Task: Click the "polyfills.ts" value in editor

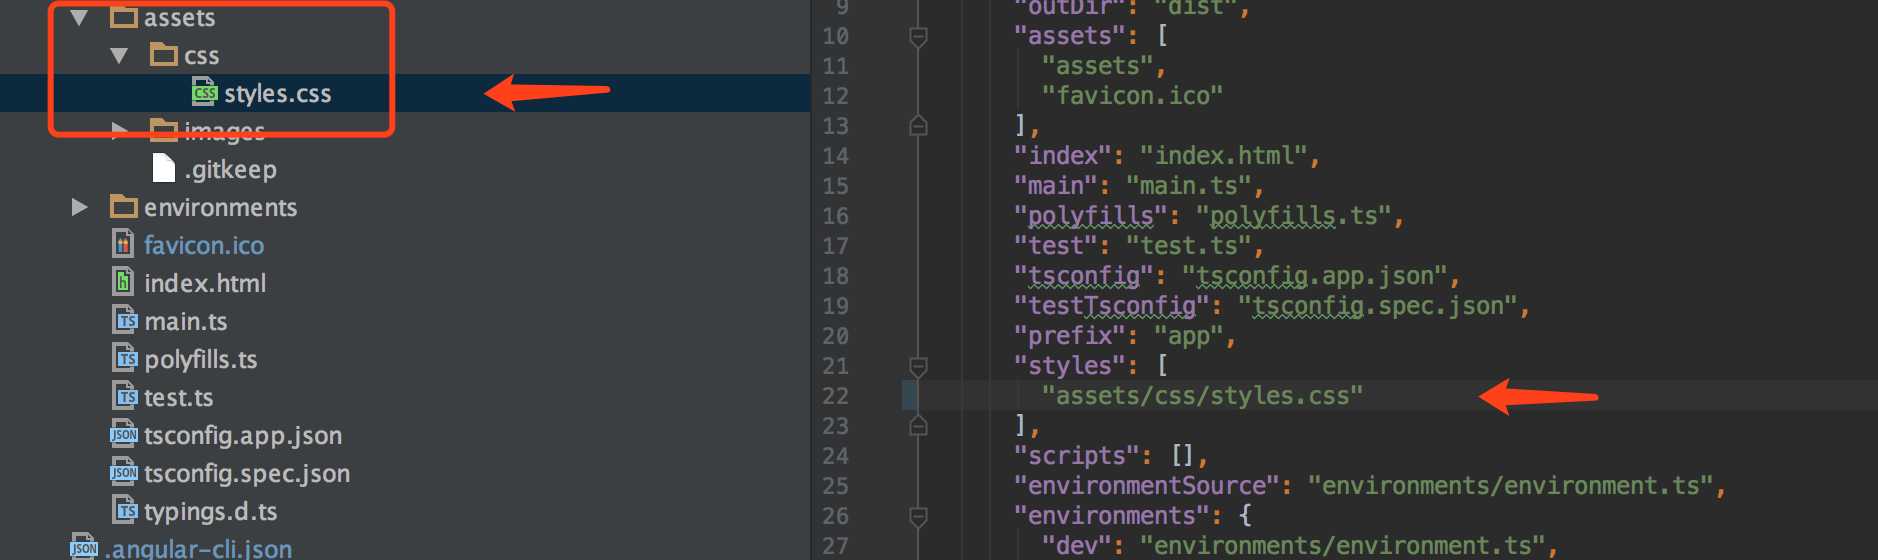Action: [x=1294, y=216]
